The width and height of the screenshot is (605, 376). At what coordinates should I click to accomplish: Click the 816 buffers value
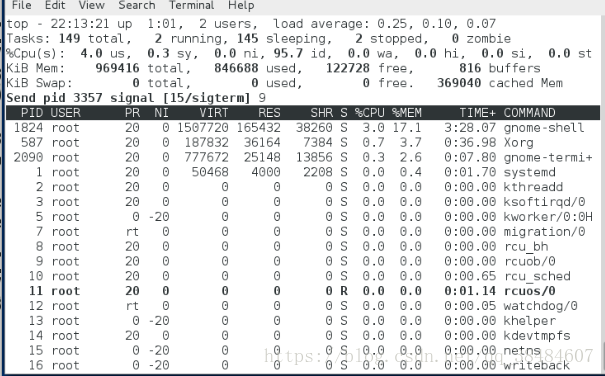[x=470, y=68]
